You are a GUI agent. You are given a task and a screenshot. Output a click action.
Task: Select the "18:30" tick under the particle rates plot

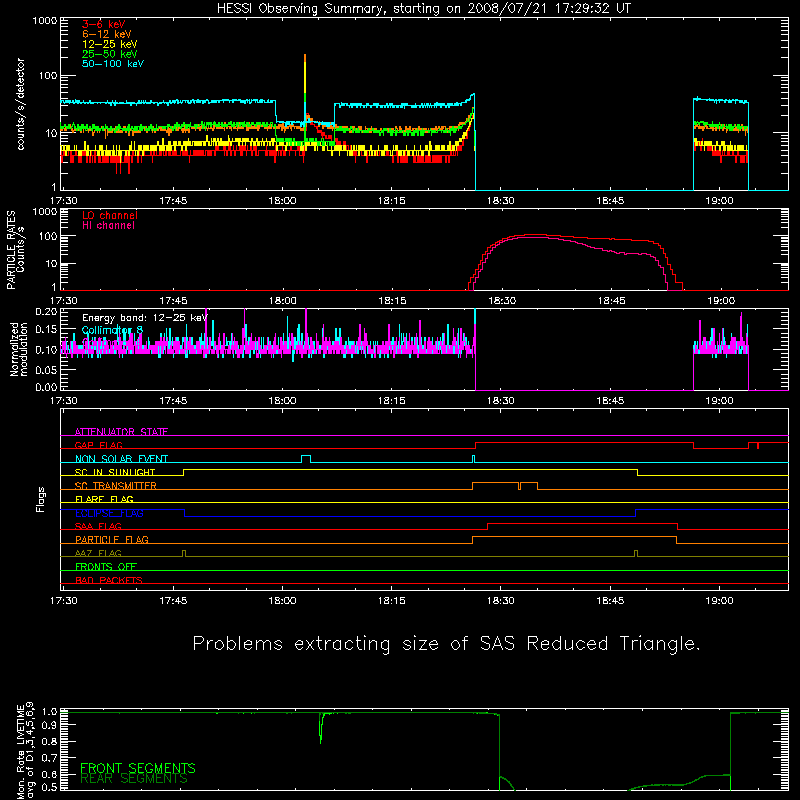[502, 301]
